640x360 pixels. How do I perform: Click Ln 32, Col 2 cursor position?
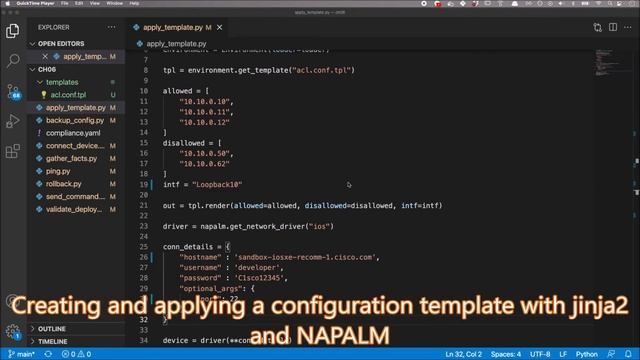[463, 354]
